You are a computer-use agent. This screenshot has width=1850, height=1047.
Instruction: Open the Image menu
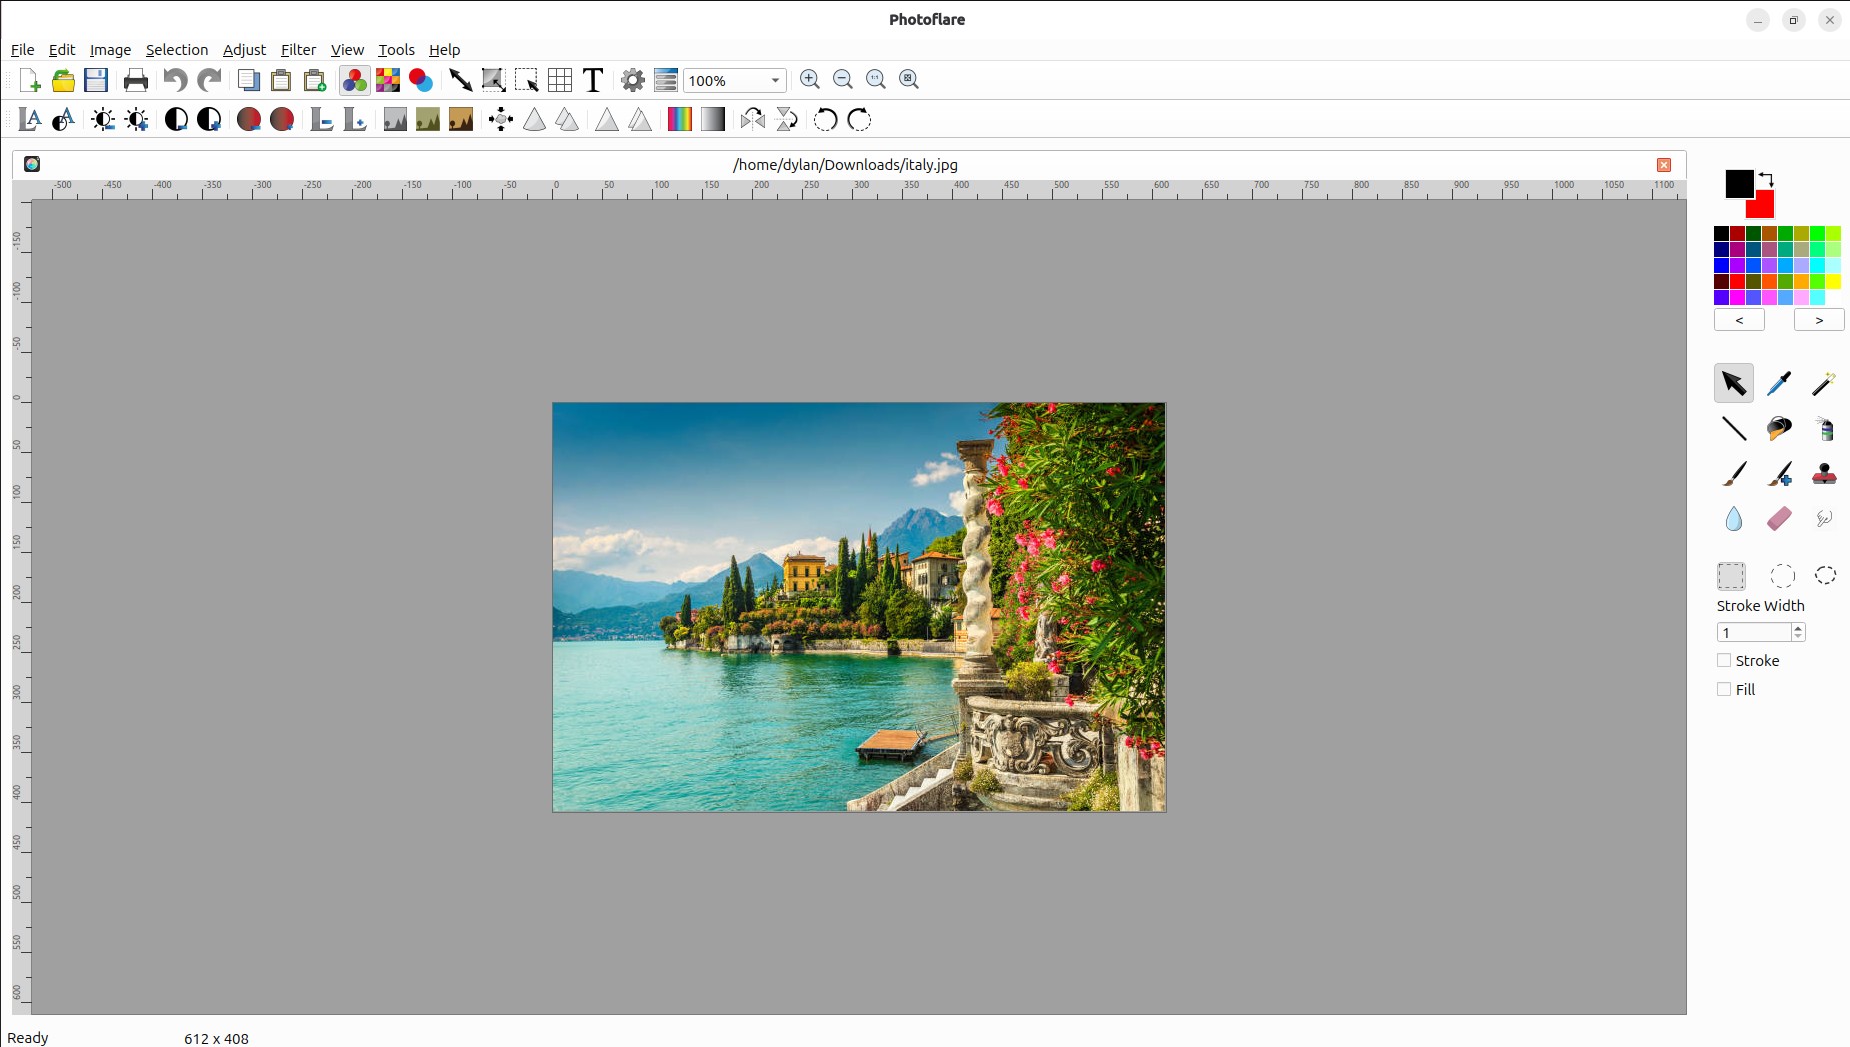coord(110,50)
